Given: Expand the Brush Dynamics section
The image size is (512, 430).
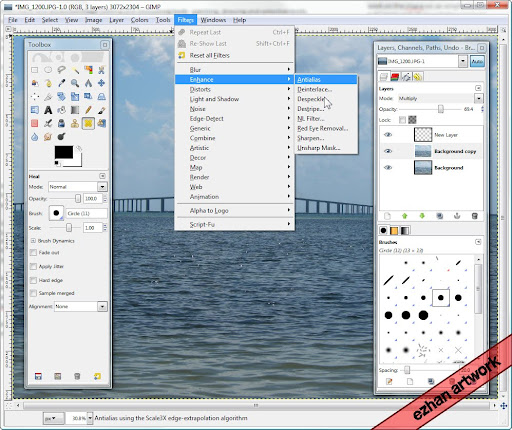Looking at the screenshot, I should 33,241.
